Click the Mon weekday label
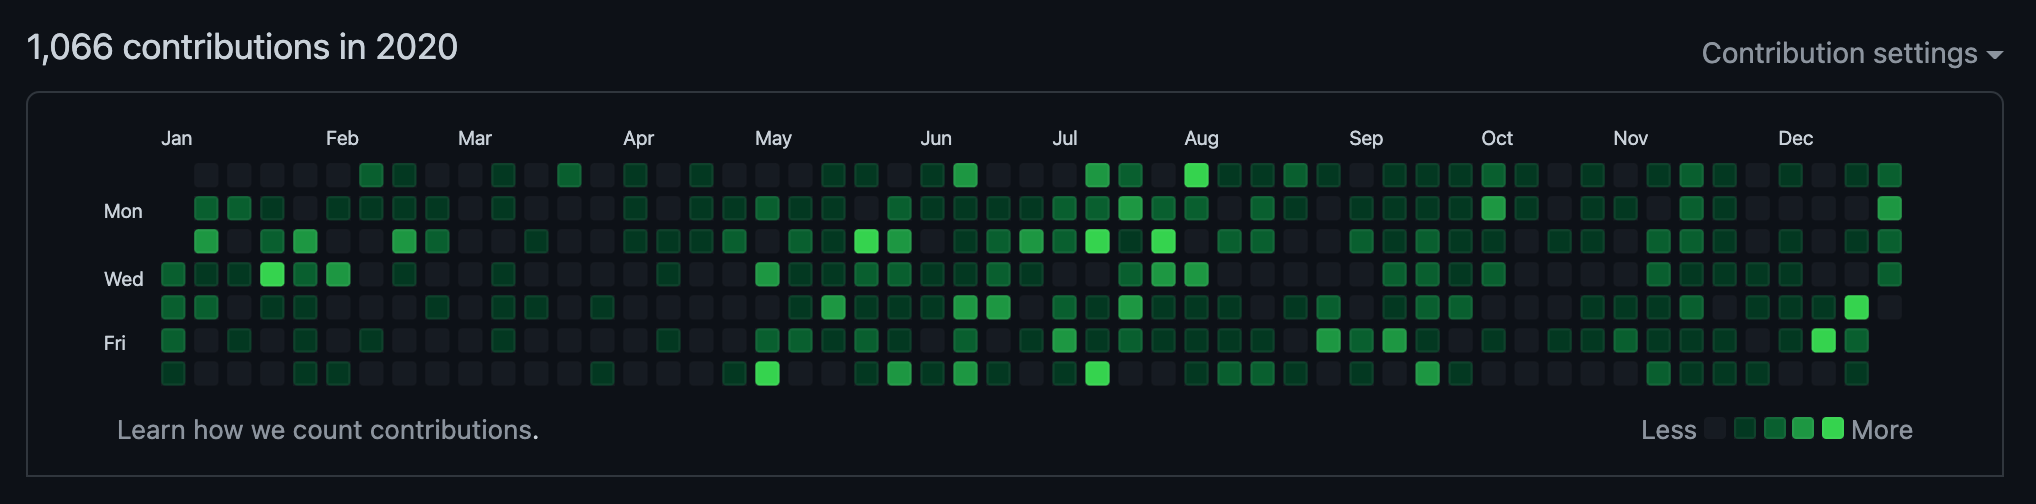Screen dimensions: 2036x504 point(123,211)
